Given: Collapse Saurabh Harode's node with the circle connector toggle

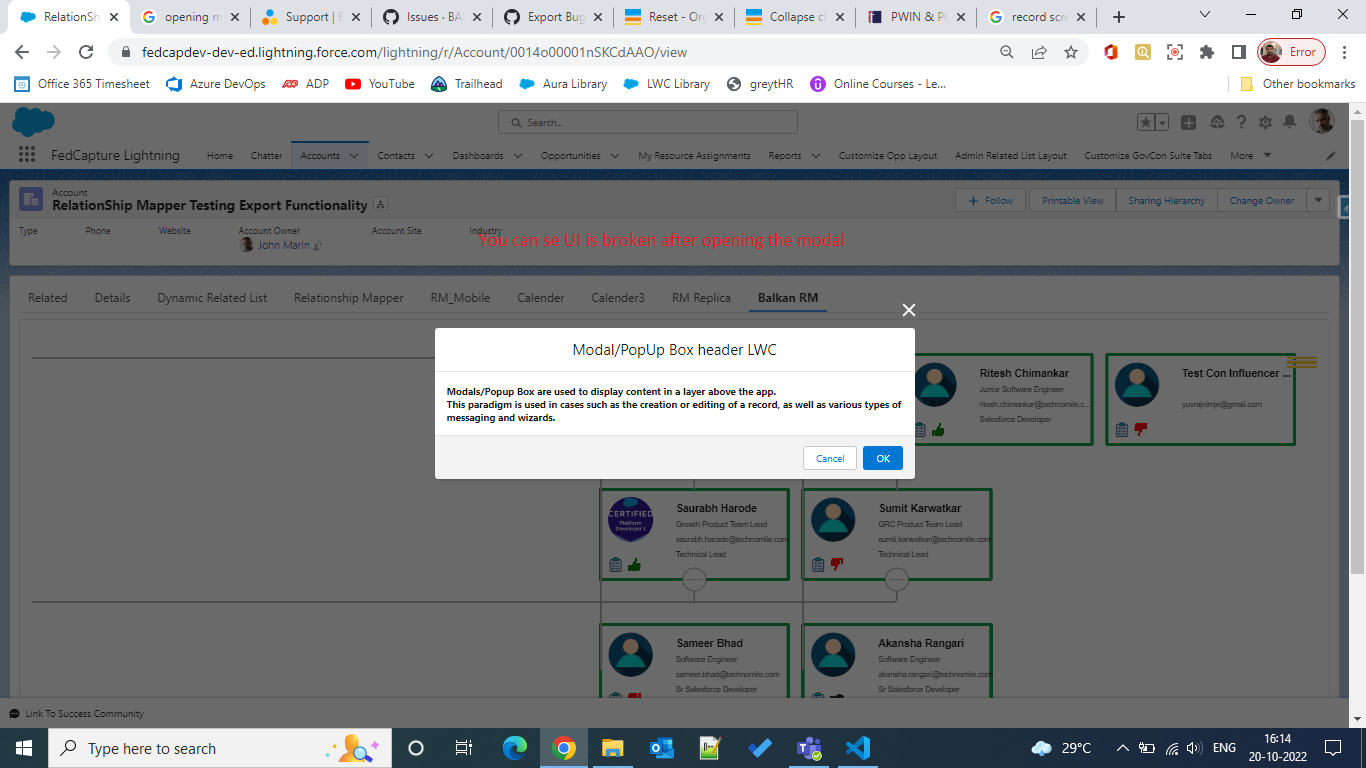Looking at the screenshot, I should tap(694, 578).
